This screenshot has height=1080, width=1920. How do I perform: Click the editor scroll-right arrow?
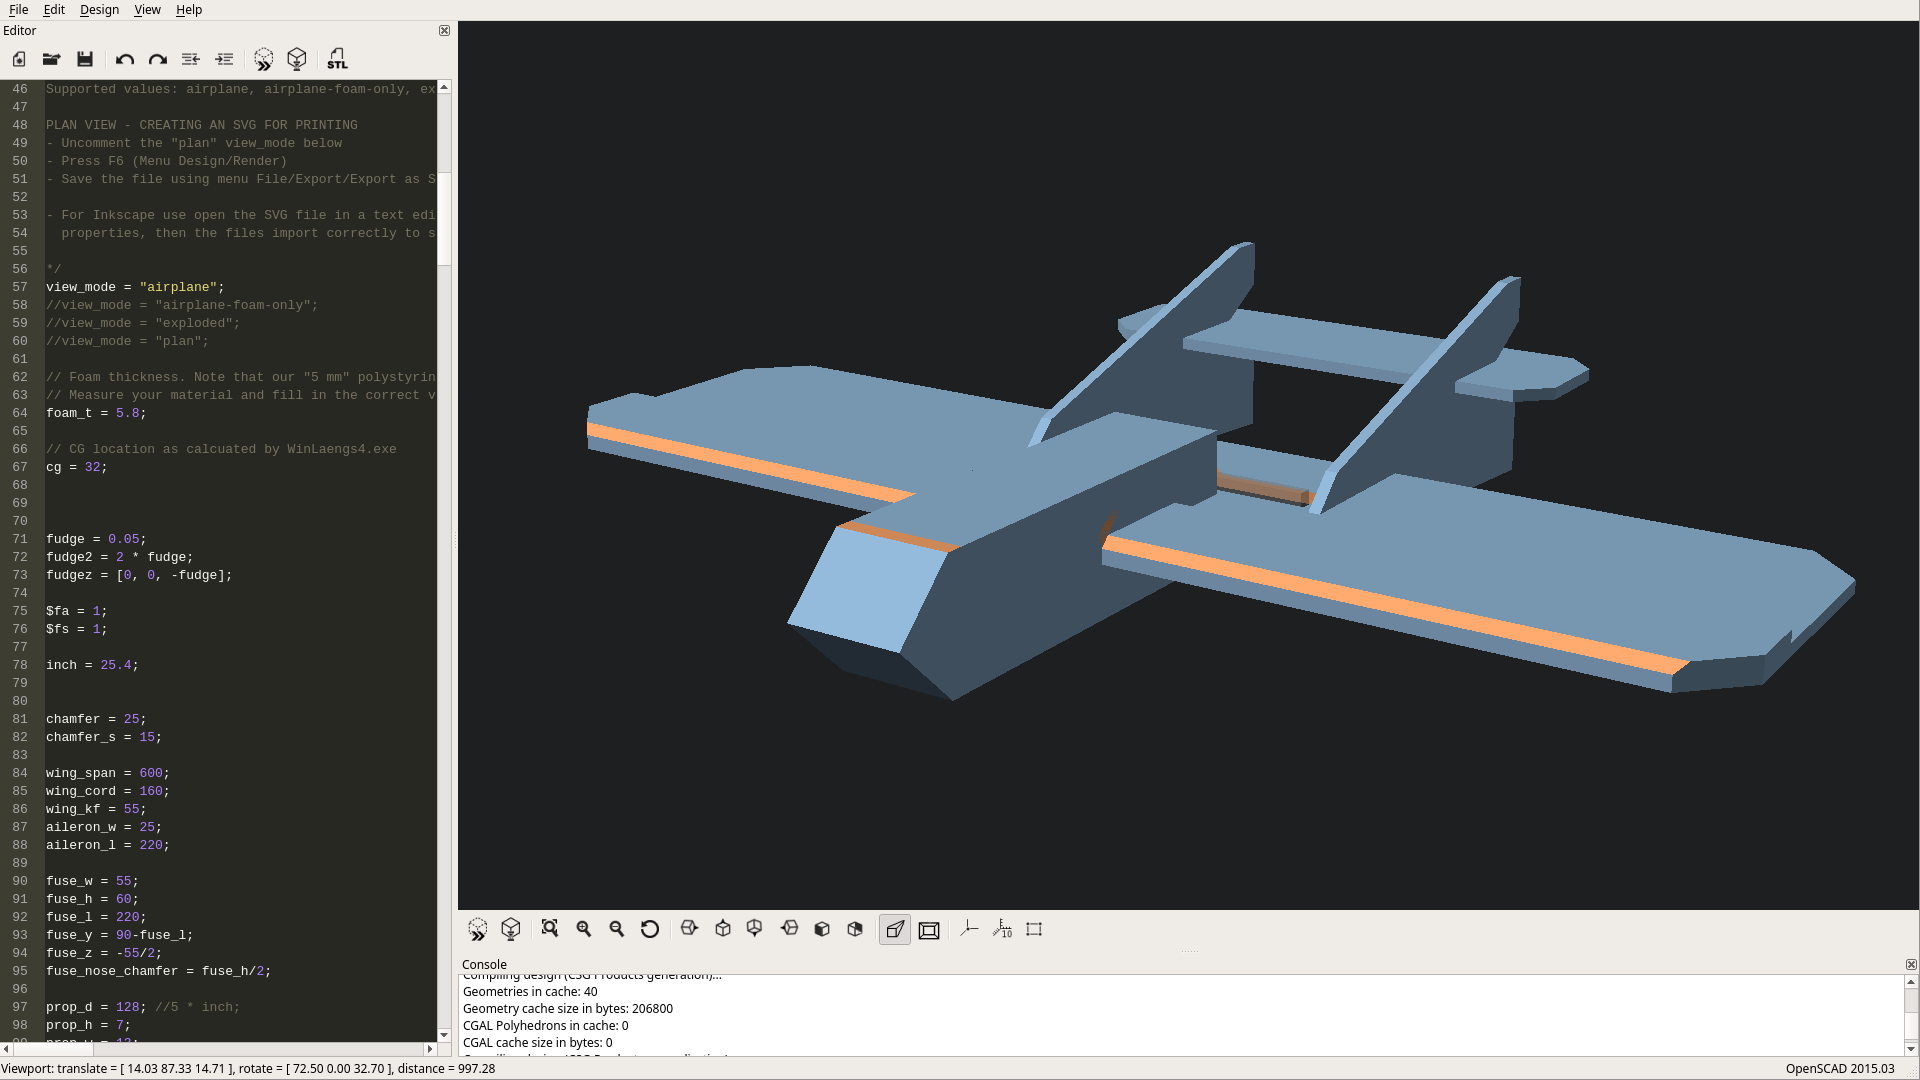tap(430, 1049)
